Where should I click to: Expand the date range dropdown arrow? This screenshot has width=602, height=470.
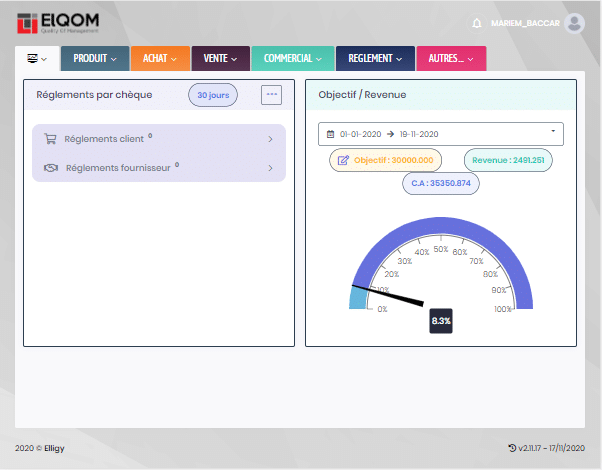tap(553, 131)
